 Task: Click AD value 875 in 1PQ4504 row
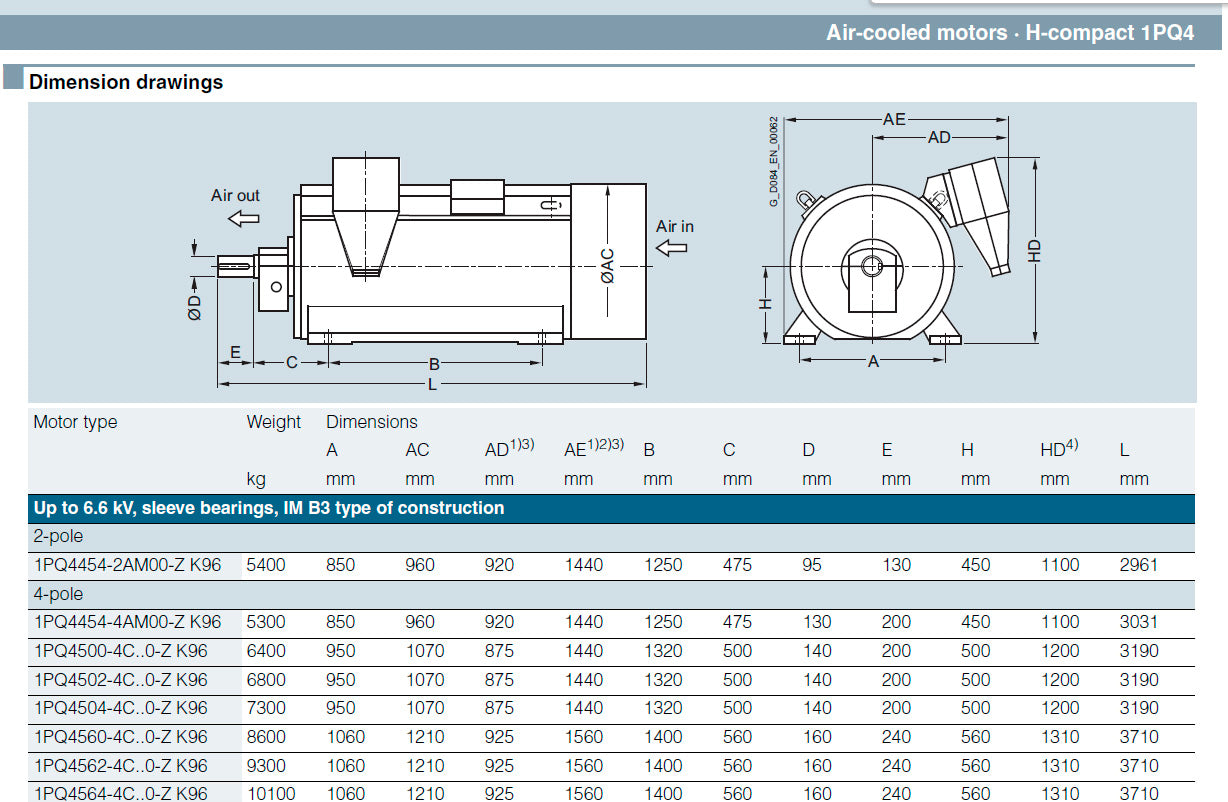coord(499,708)
